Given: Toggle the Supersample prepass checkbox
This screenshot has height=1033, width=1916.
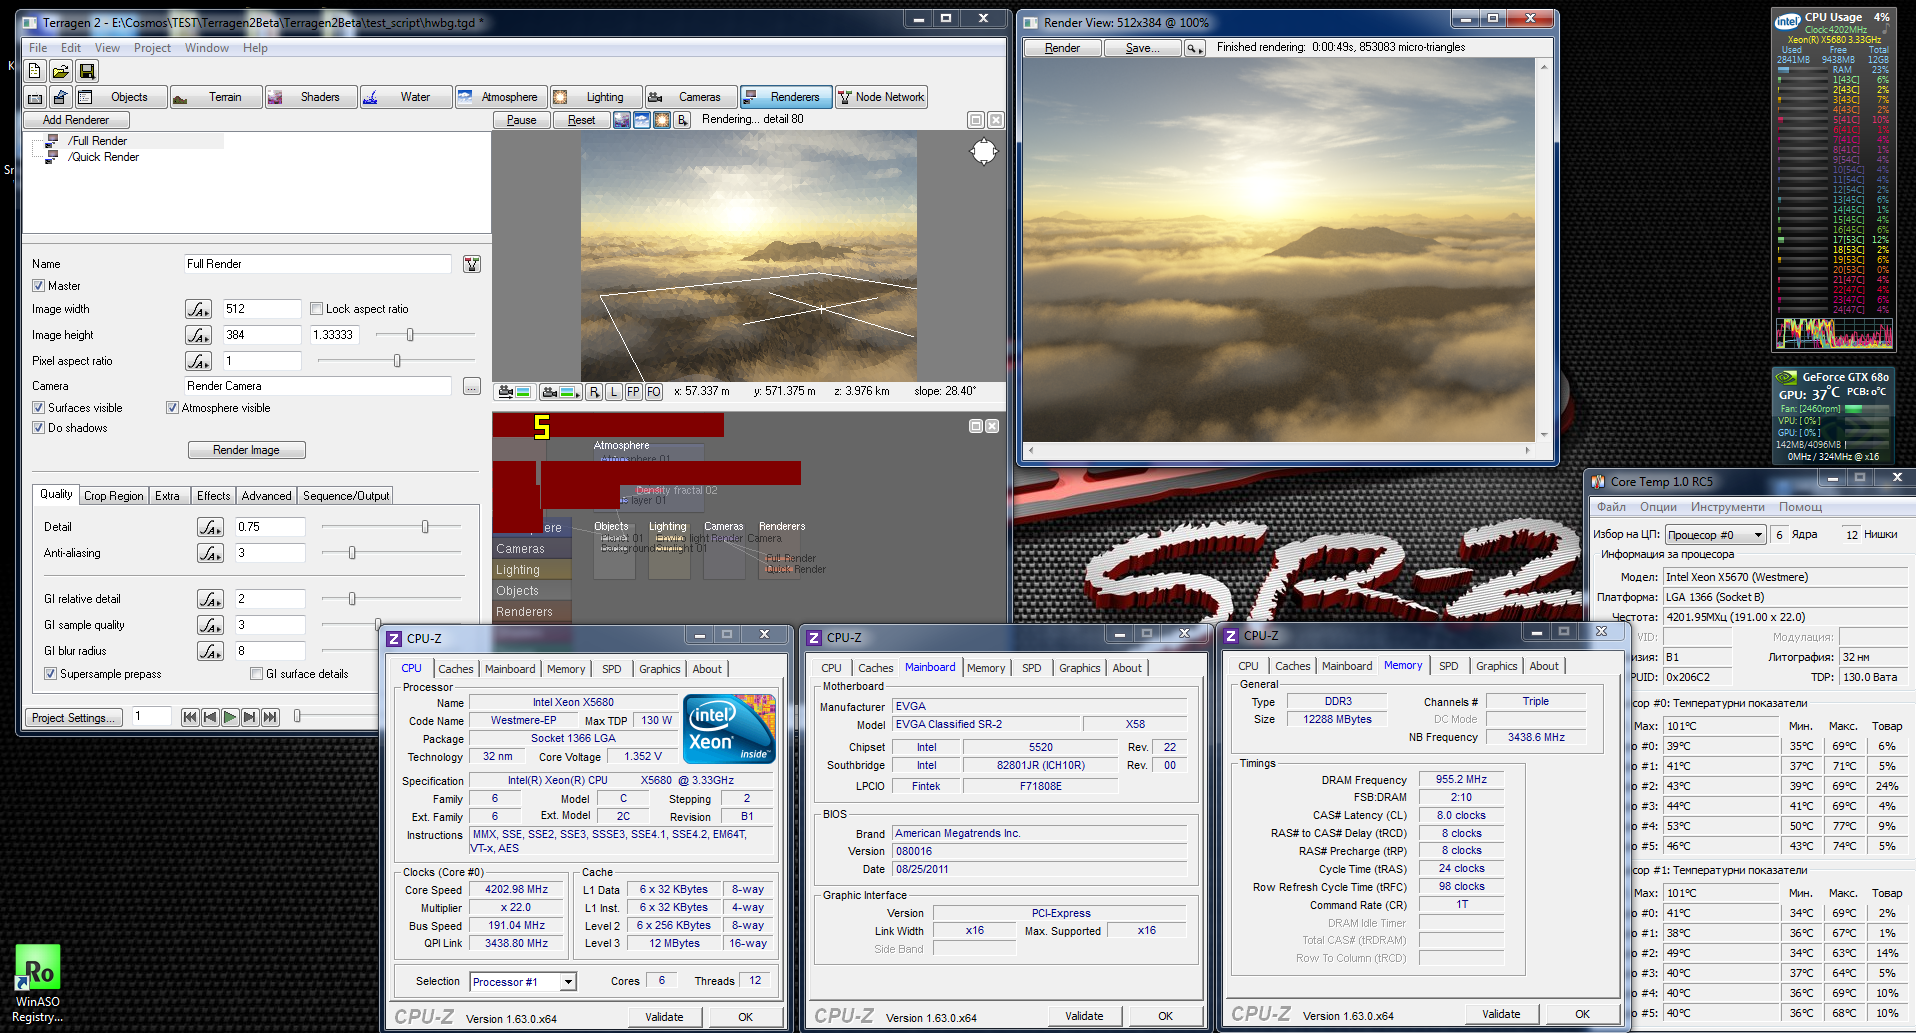Looking at the screenshot, I should click(51, 674).
